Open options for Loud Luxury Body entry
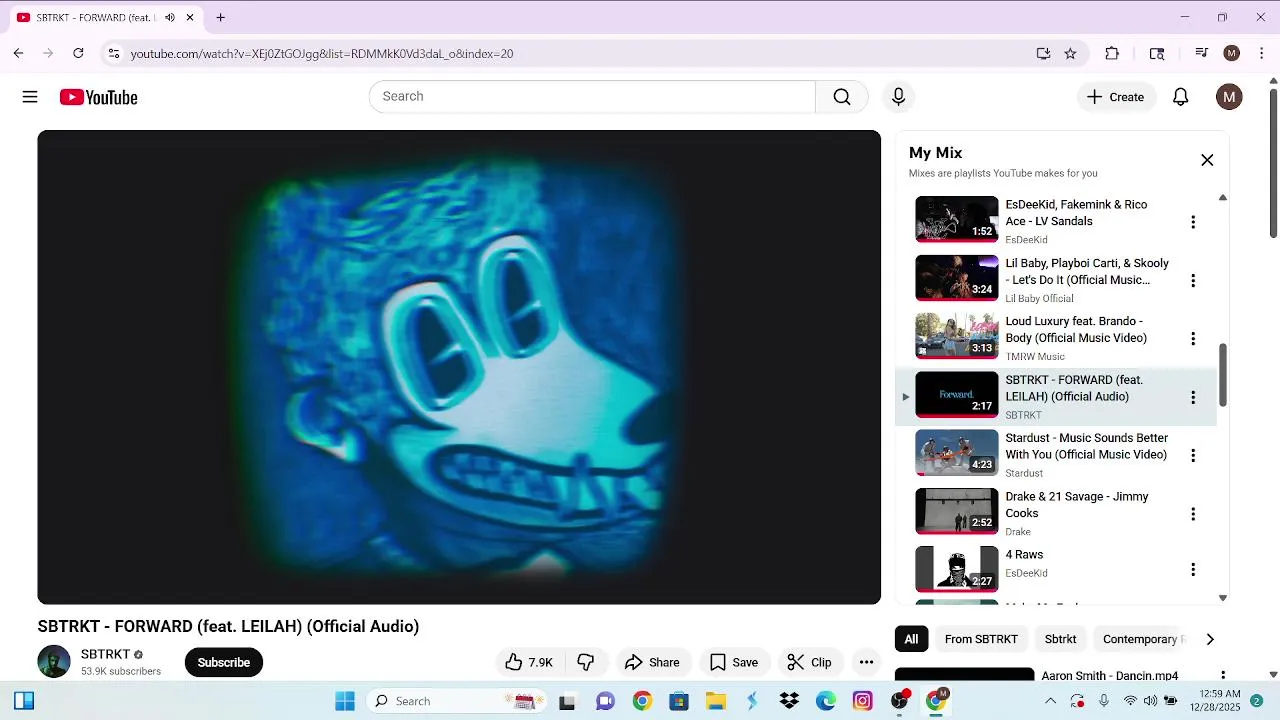Screen dimensions: 1280x720 coord(1192,339)
